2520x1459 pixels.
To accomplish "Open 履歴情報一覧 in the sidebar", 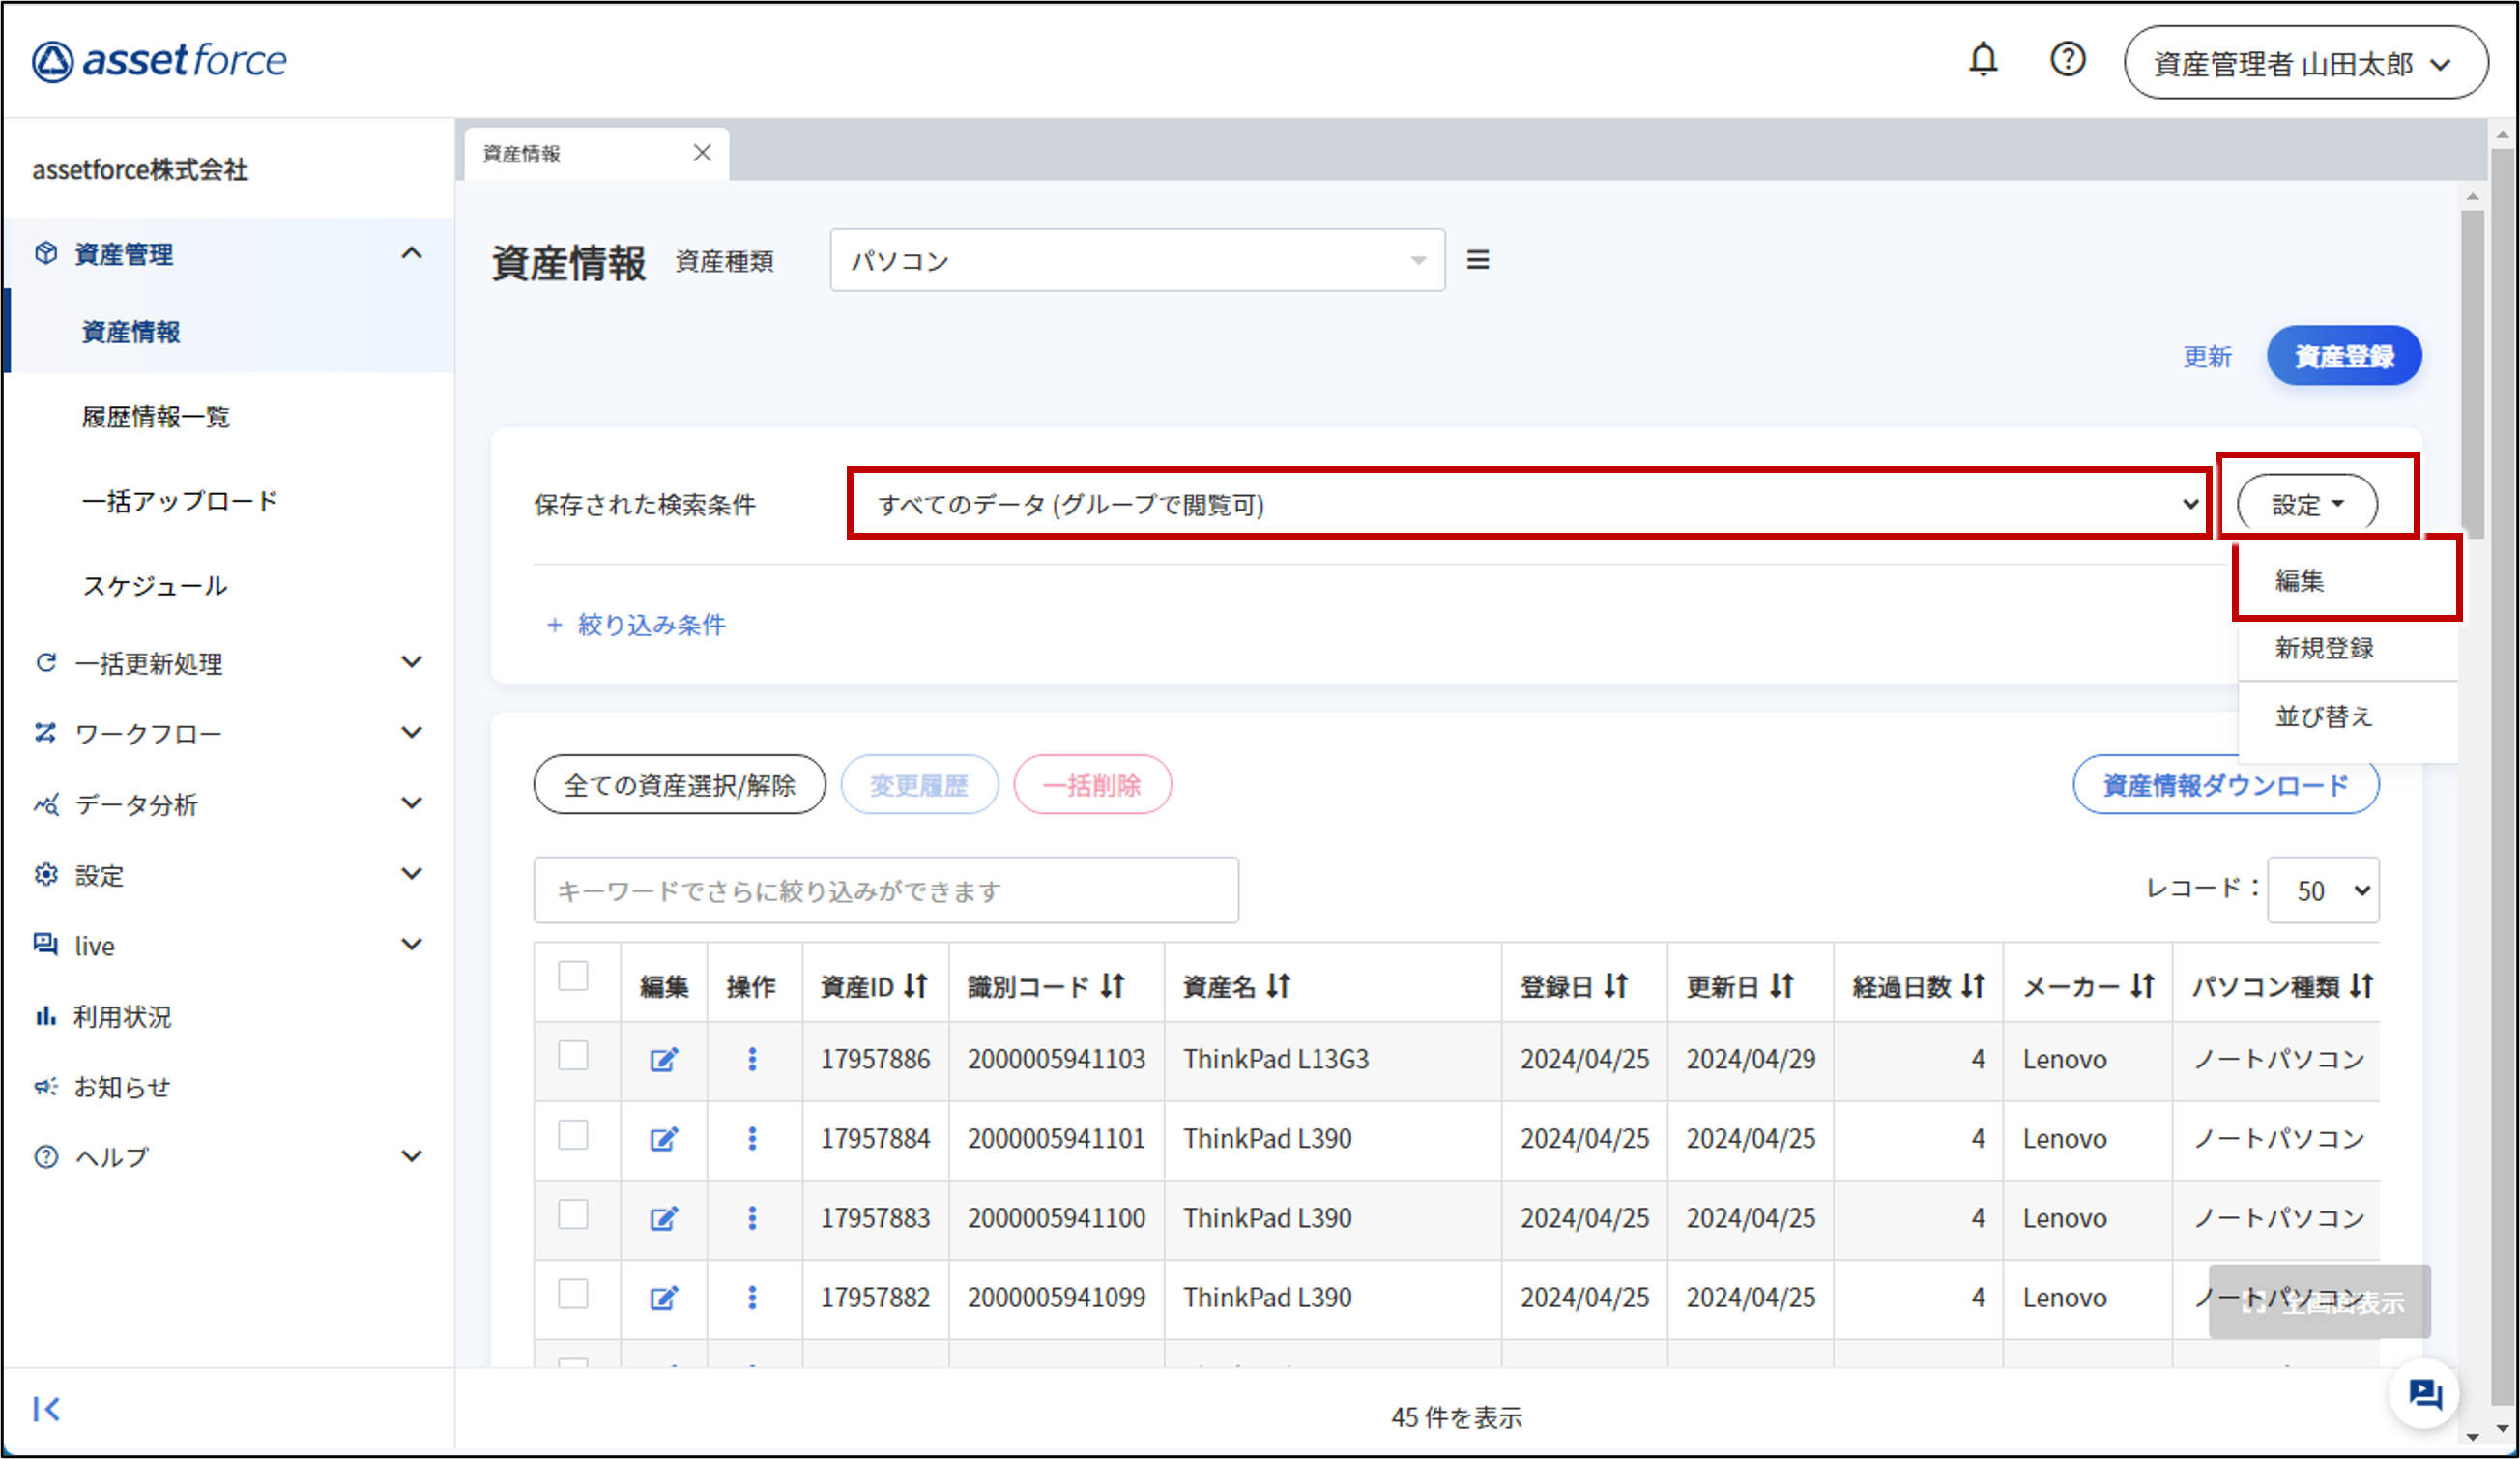I will tap(156, 416).
